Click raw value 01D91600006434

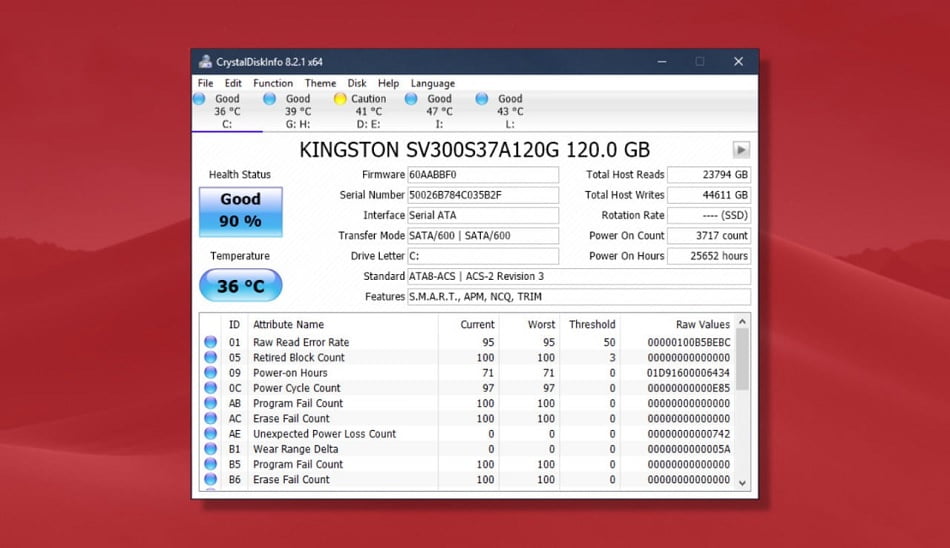click(688, 372)
